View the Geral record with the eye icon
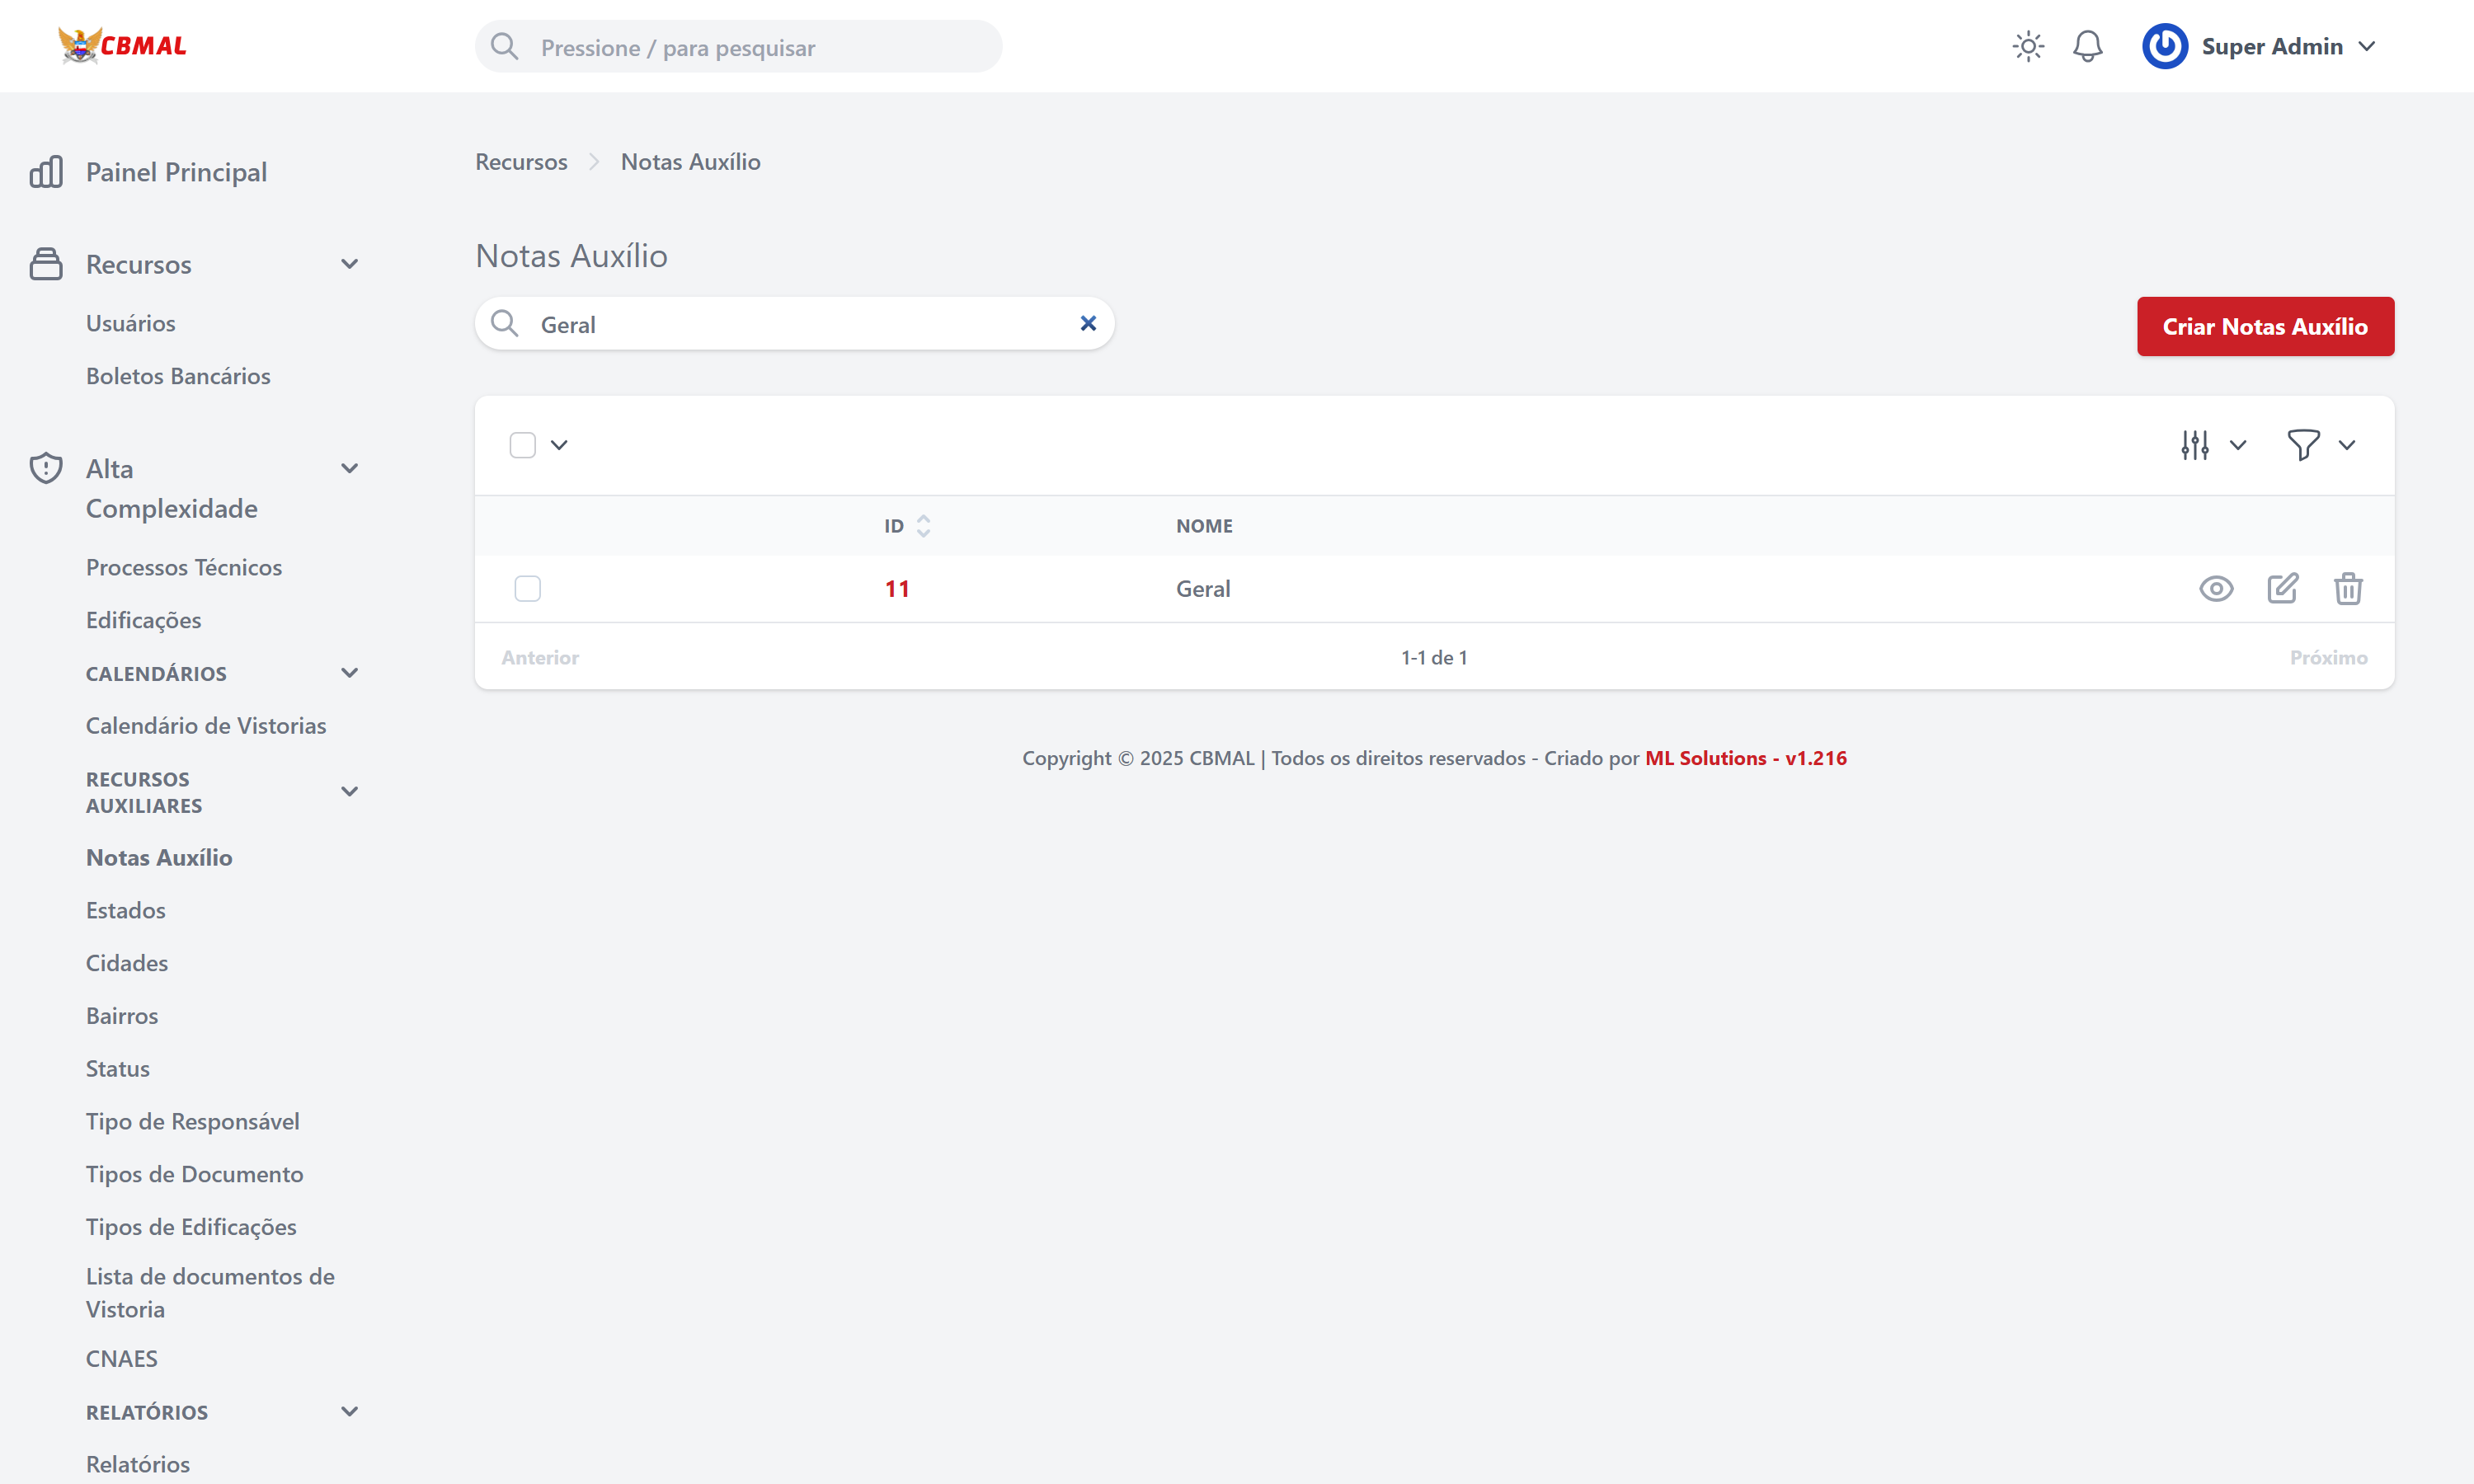The width and height of the screenshot is (2474, 1484). [x=2217, y=589]
